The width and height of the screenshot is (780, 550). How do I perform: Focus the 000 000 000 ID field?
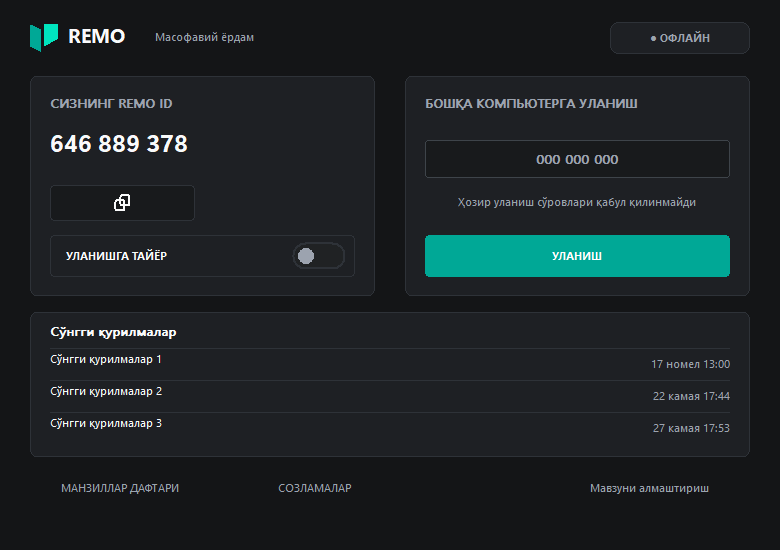tap(577, 159)
